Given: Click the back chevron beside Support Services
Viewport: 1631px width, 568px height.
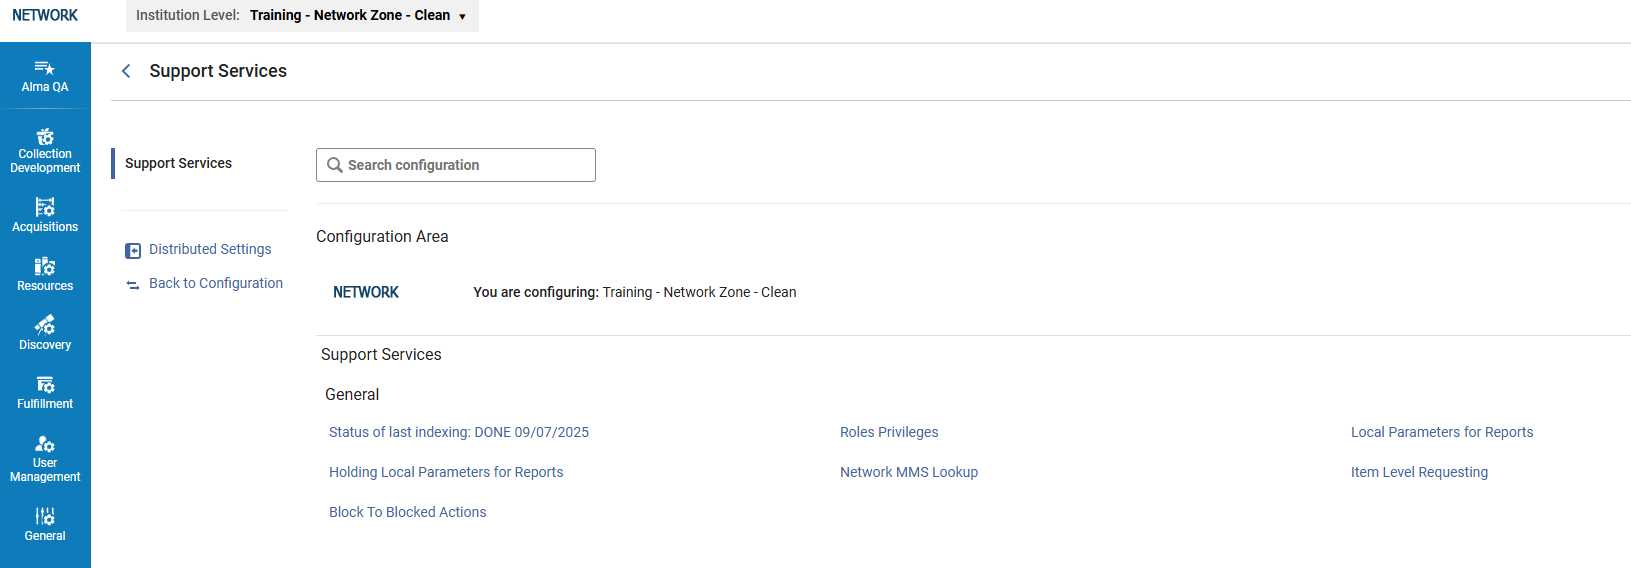Looking at the screenshot, I should click(x=126, y=71).
